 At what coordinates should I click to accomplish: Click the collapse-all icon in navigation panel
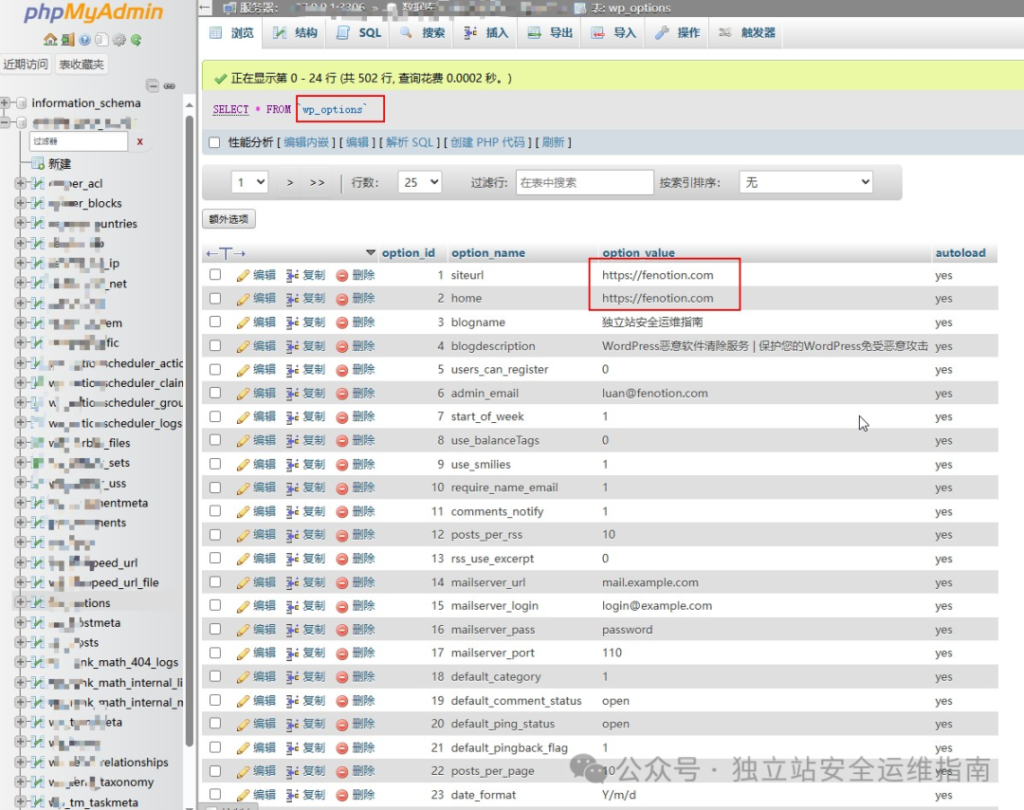[x=152, y=86]
